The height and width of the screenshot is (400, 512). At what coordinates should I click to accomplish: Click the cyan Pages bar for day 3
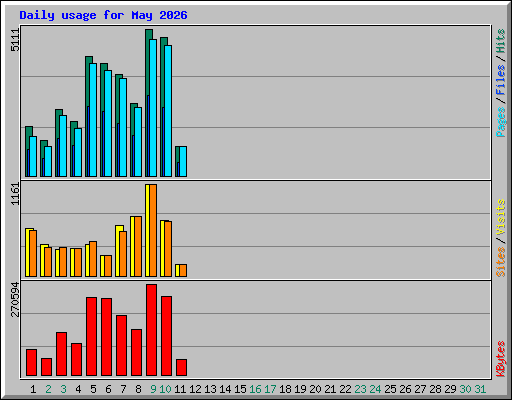pyautogui.click(x=63, y=146)
